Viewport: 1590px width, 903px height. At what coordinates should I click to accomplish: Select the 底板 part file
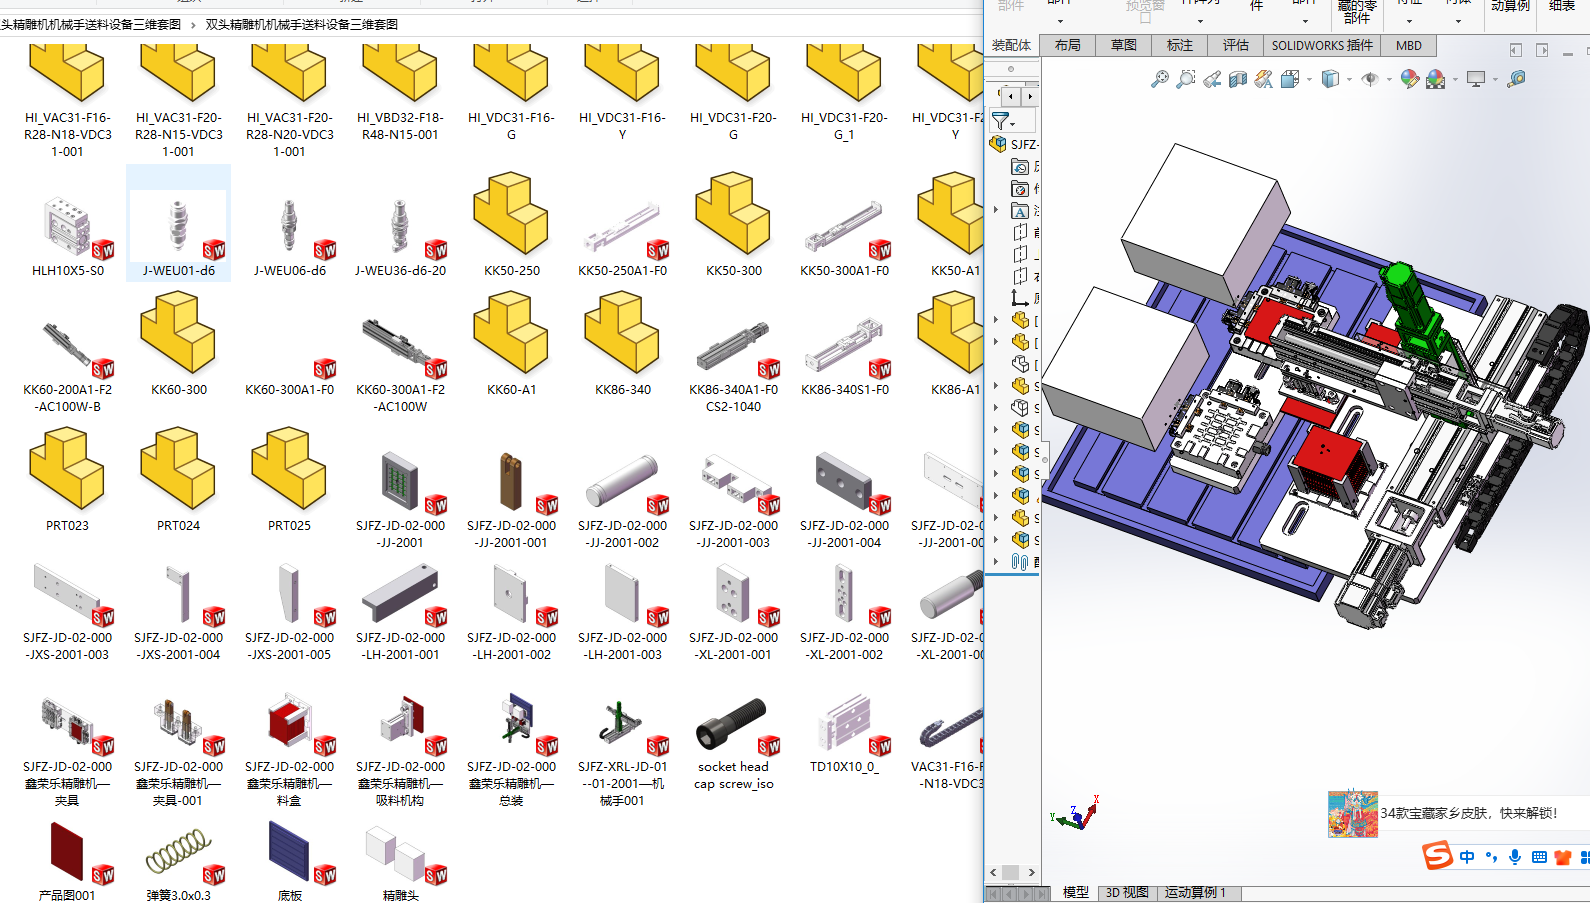pos(290,862)
